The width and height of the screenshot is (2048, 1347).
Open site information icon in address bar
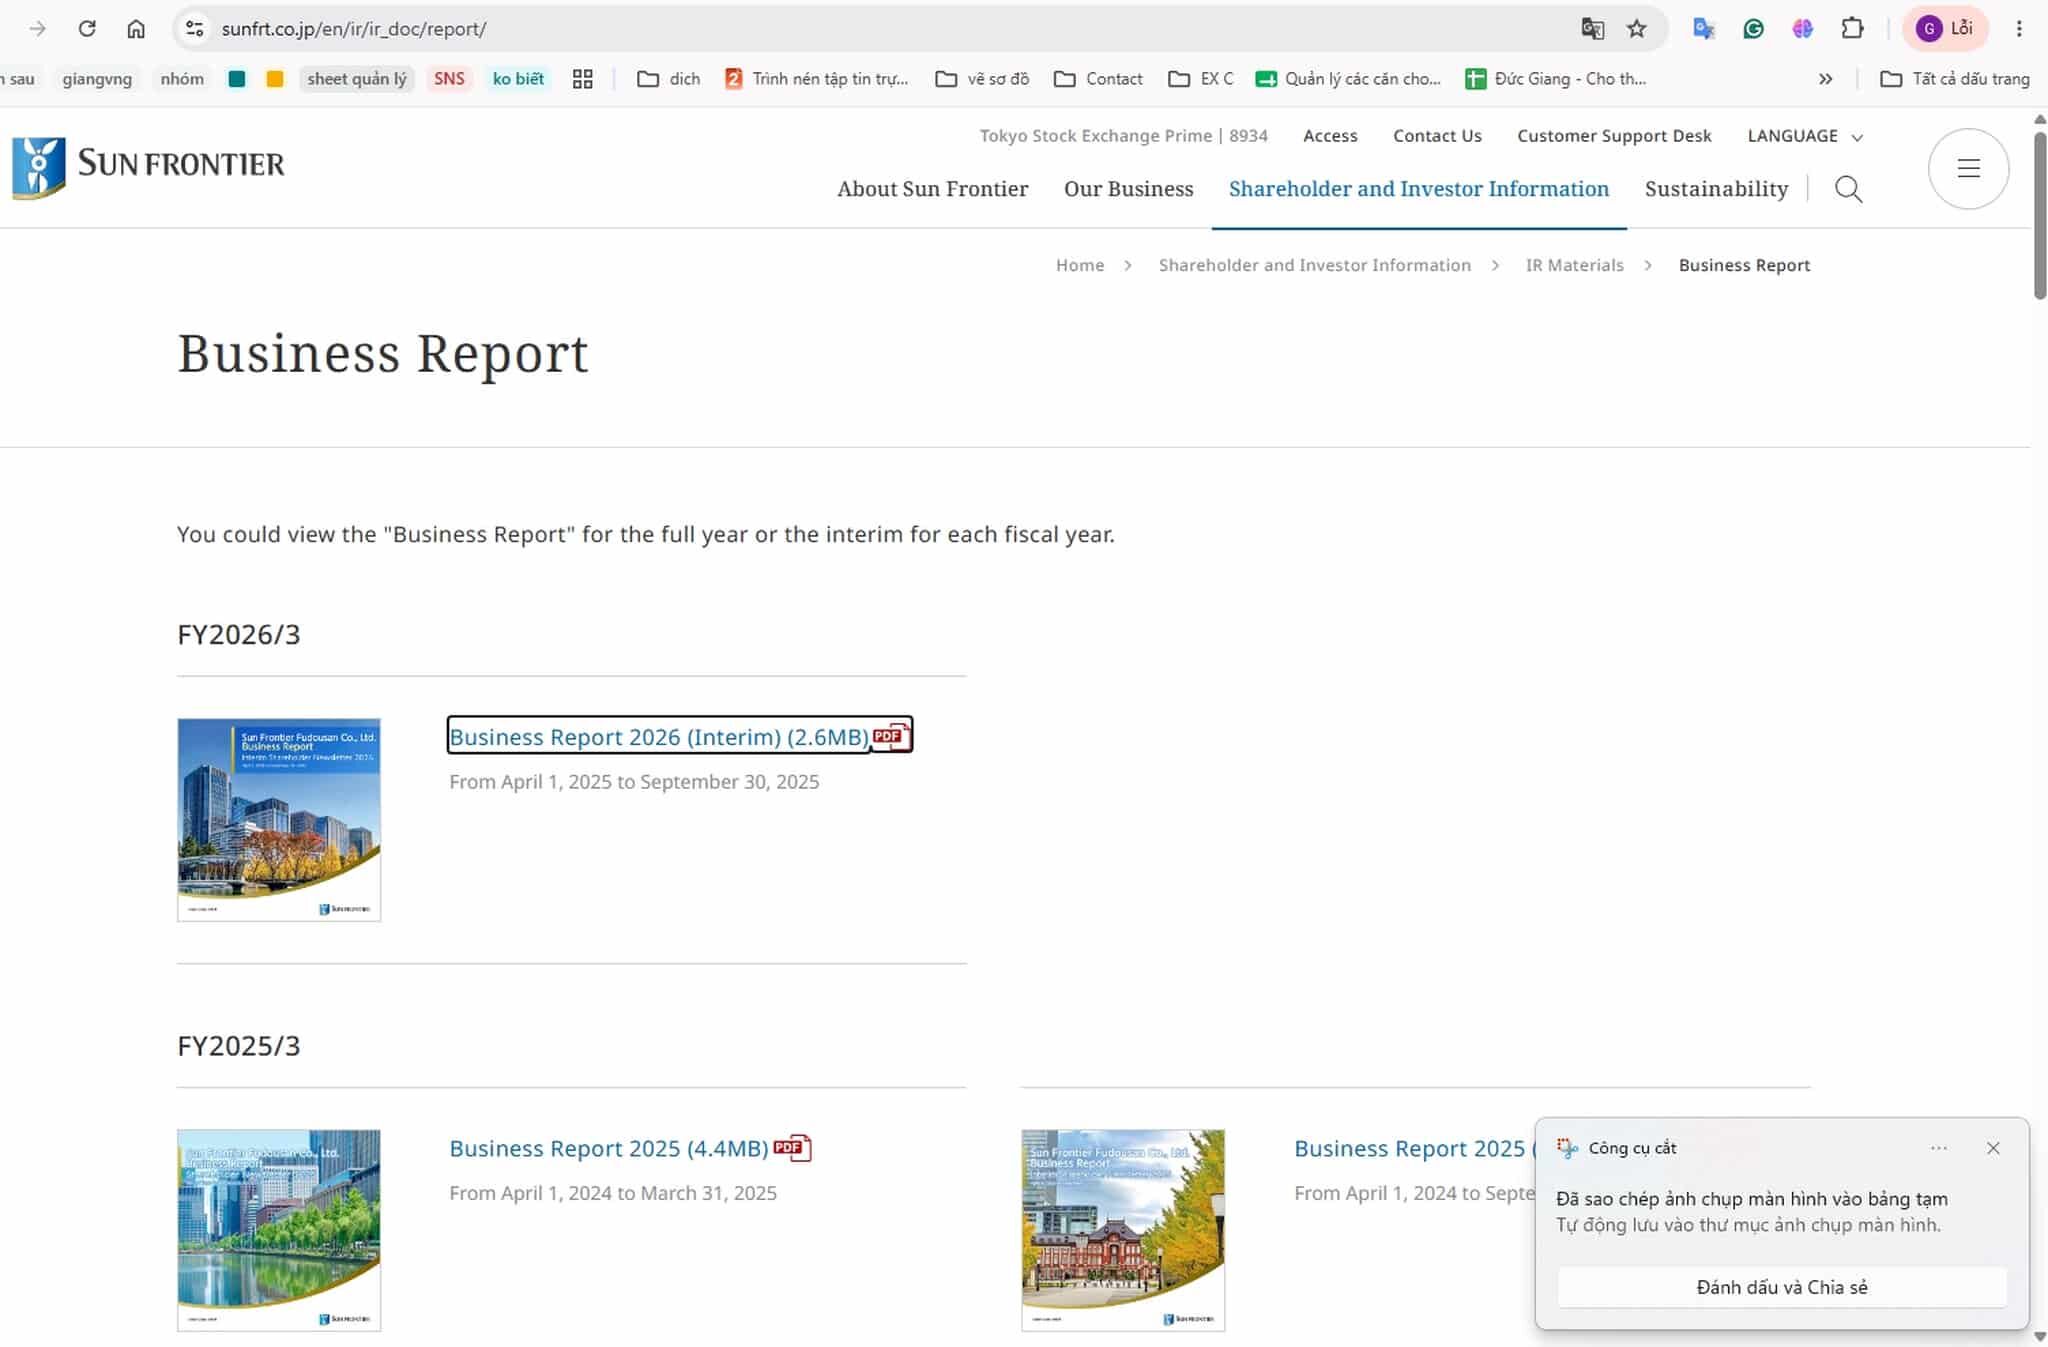coord(195,29)
